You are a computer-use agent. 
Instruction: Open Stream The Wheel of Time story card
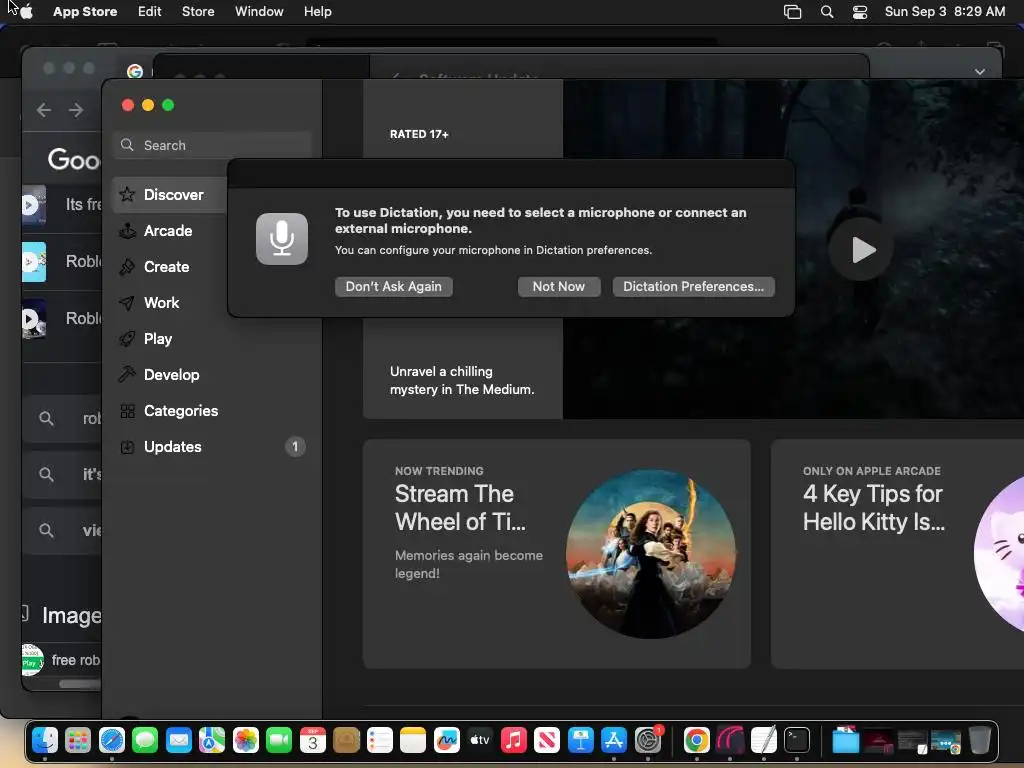(556, 554)
